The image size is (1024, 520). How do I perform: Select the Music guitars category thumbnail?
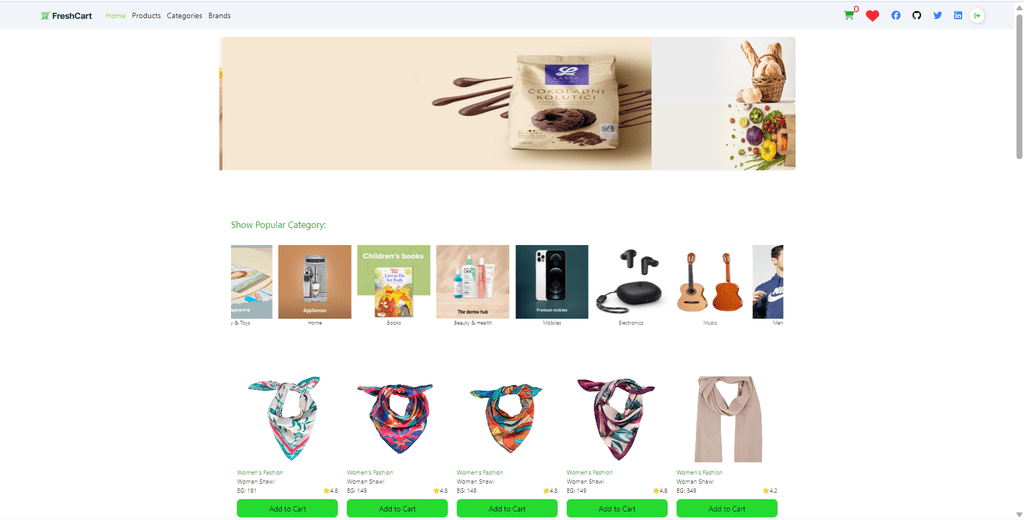(x=710, y=282)
